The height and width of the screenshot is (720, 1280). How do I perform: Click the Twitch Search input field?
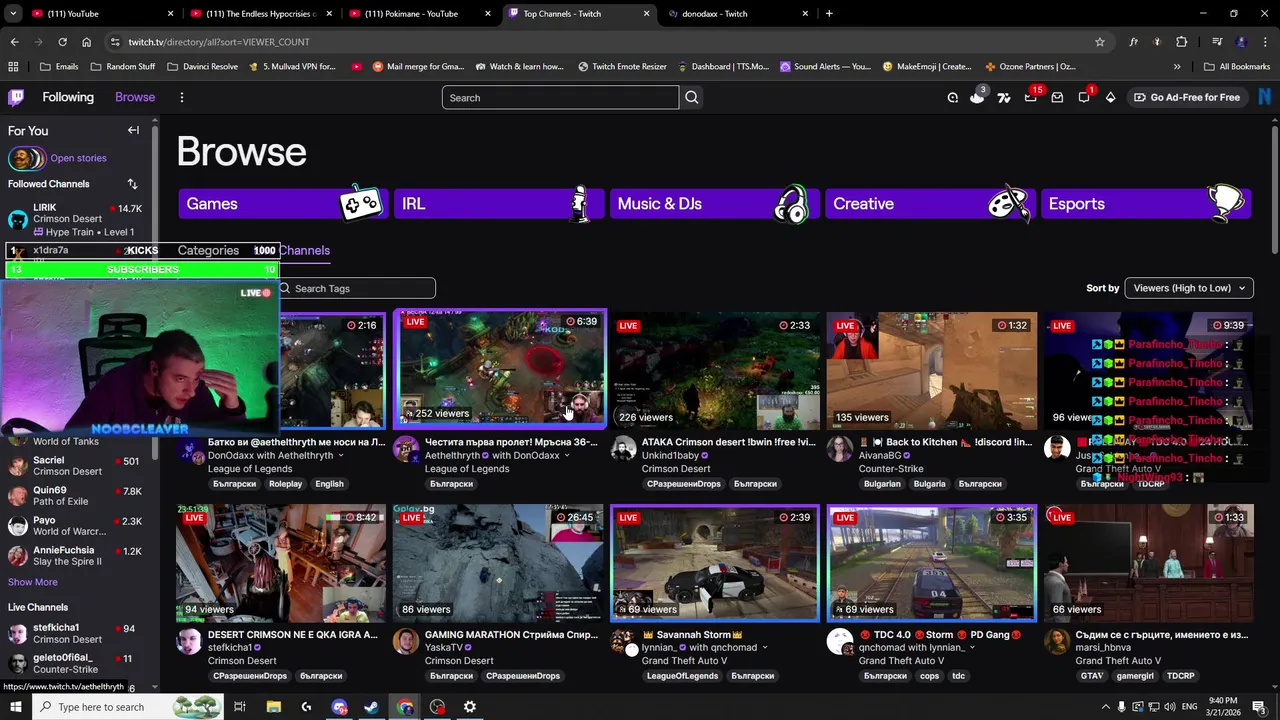point(560,97)
